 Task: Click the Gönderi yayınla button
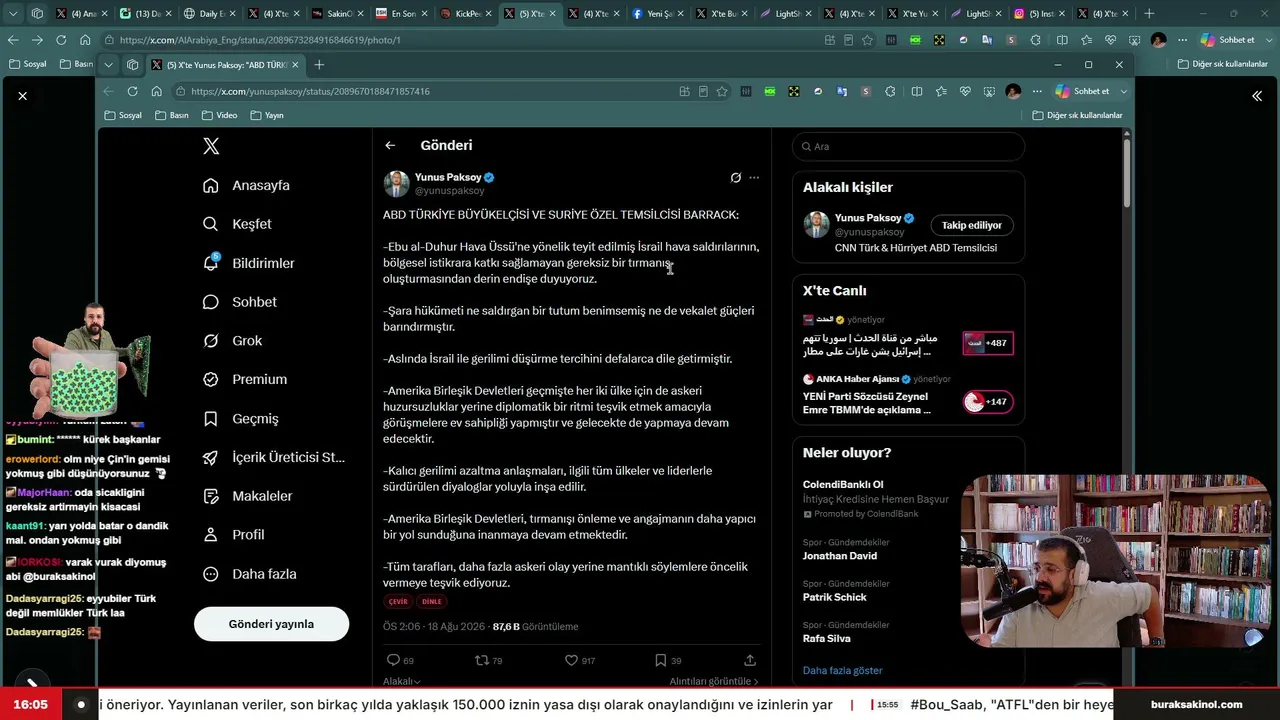(271, 624)
